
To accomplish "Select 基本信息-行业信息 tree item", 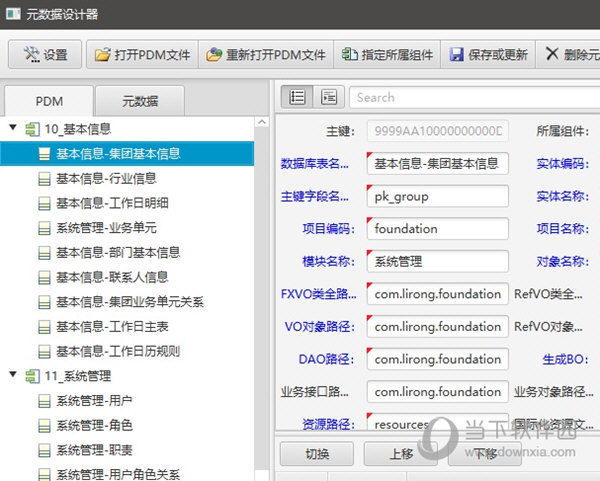I will tap(106, 178).
